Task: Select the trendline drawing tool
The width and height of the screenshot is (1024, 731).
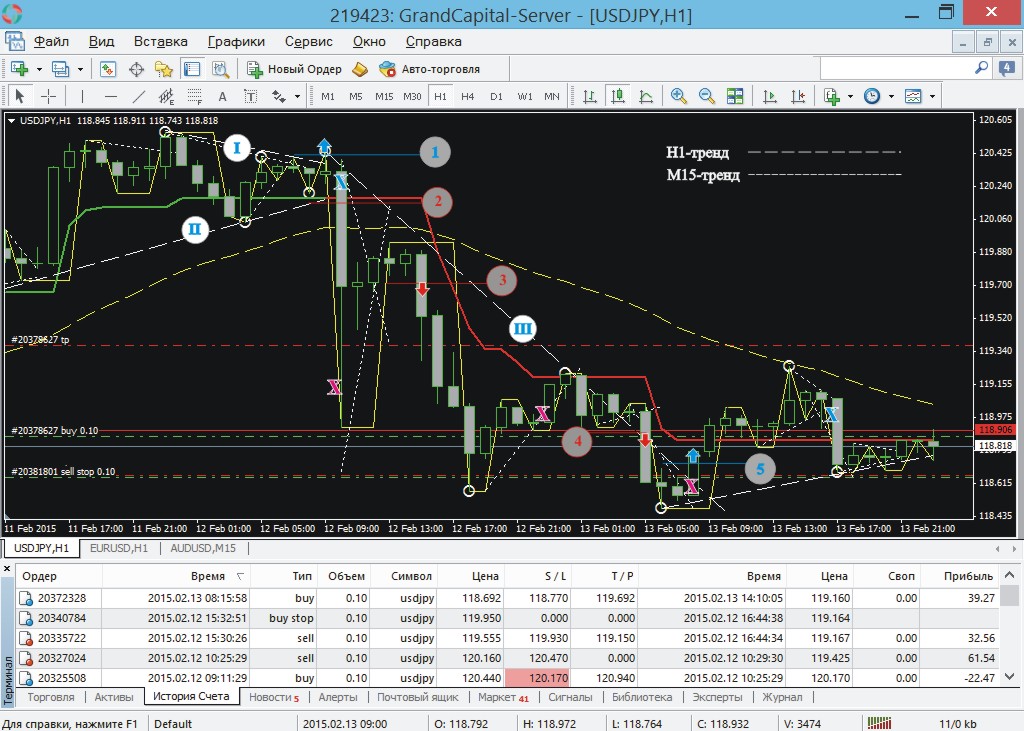Action: (138, 97)
